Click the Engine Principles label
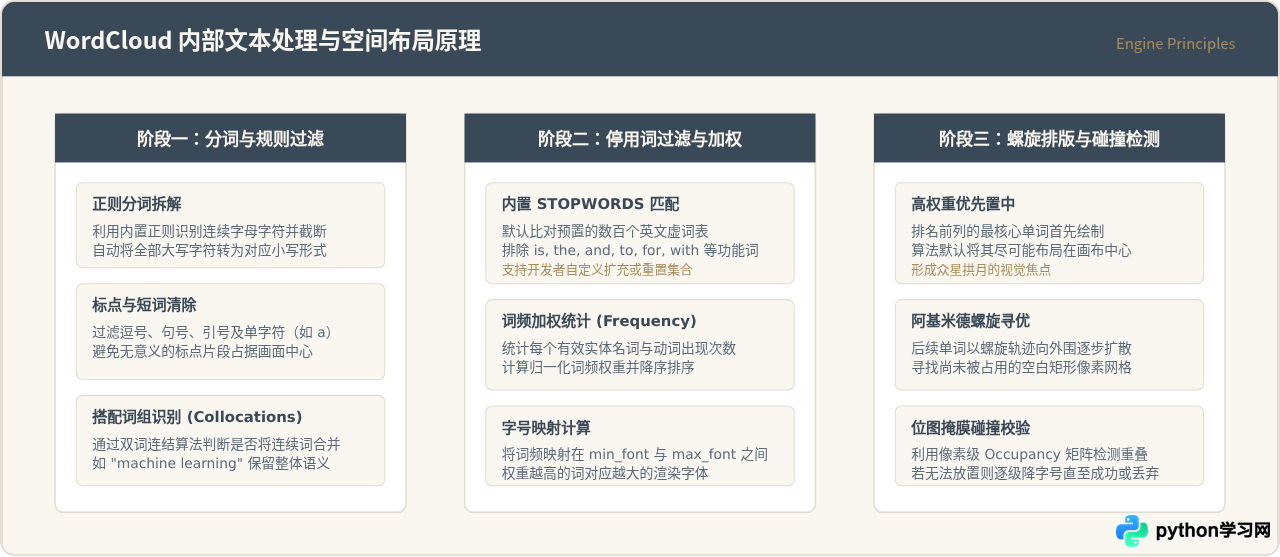The width and height of the screenshot is (1280, 557). coord(1175,44)
